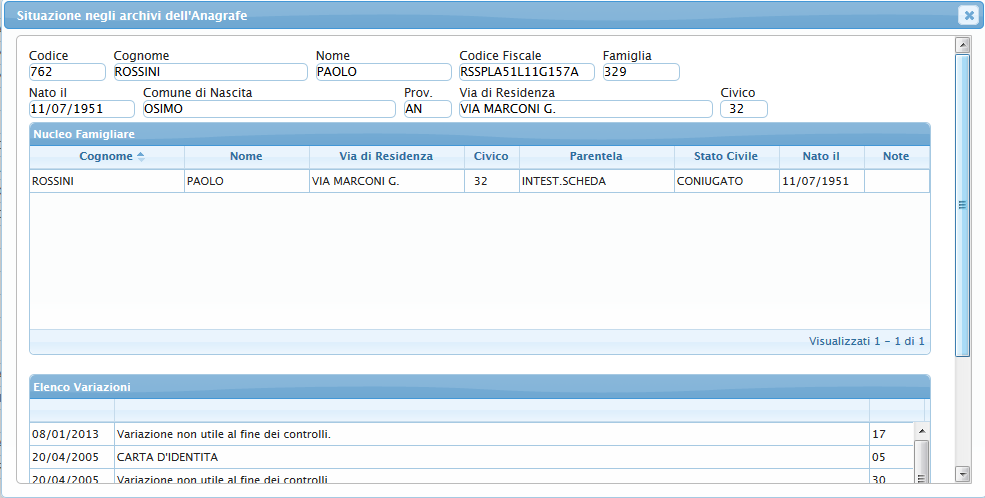Click the main scrollbar down arrow
Viewport: 985px width, 498px height.
(x=962, y=473)
